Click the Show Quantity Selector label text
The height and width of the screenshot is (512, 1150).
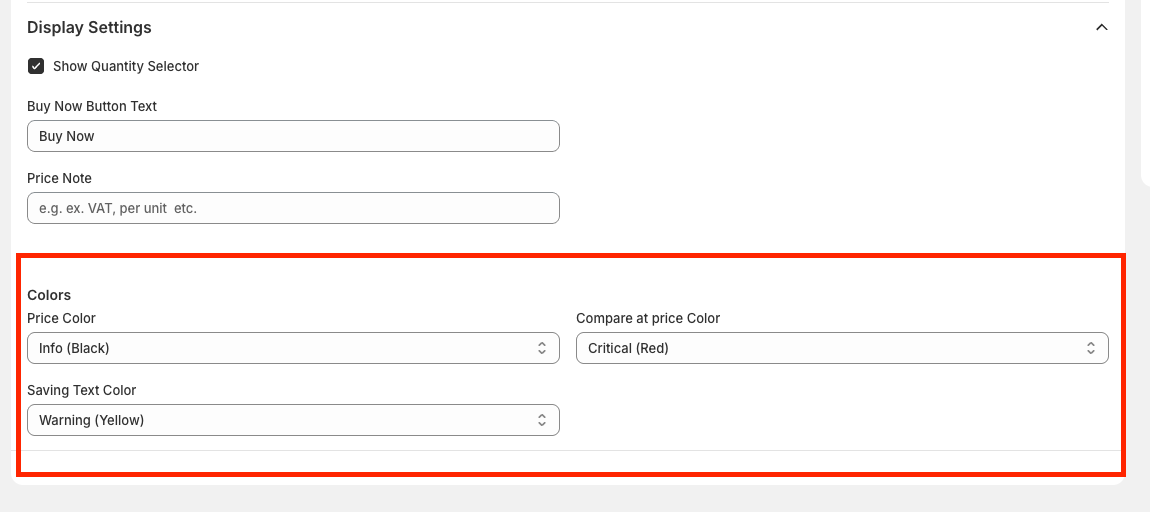coord(126,66)
